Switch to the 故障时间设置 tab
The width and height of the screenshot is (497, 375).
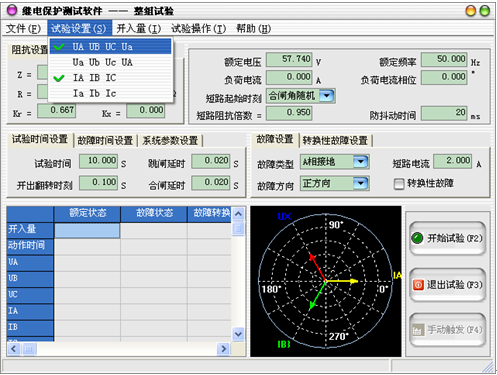(105, 140)
